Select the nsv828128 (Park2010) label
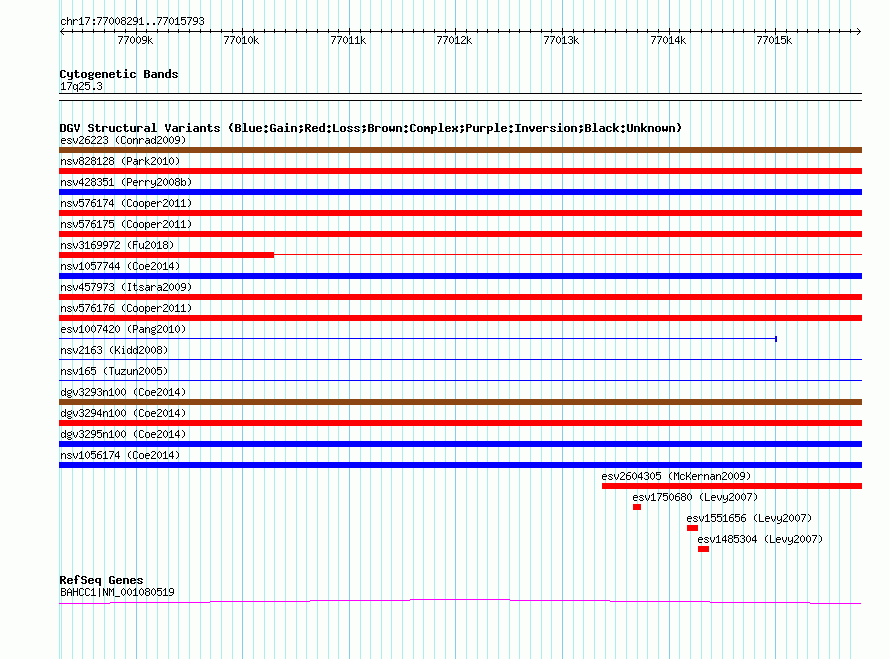The height and width of the screenshot is (659, 890). (119, 161)
